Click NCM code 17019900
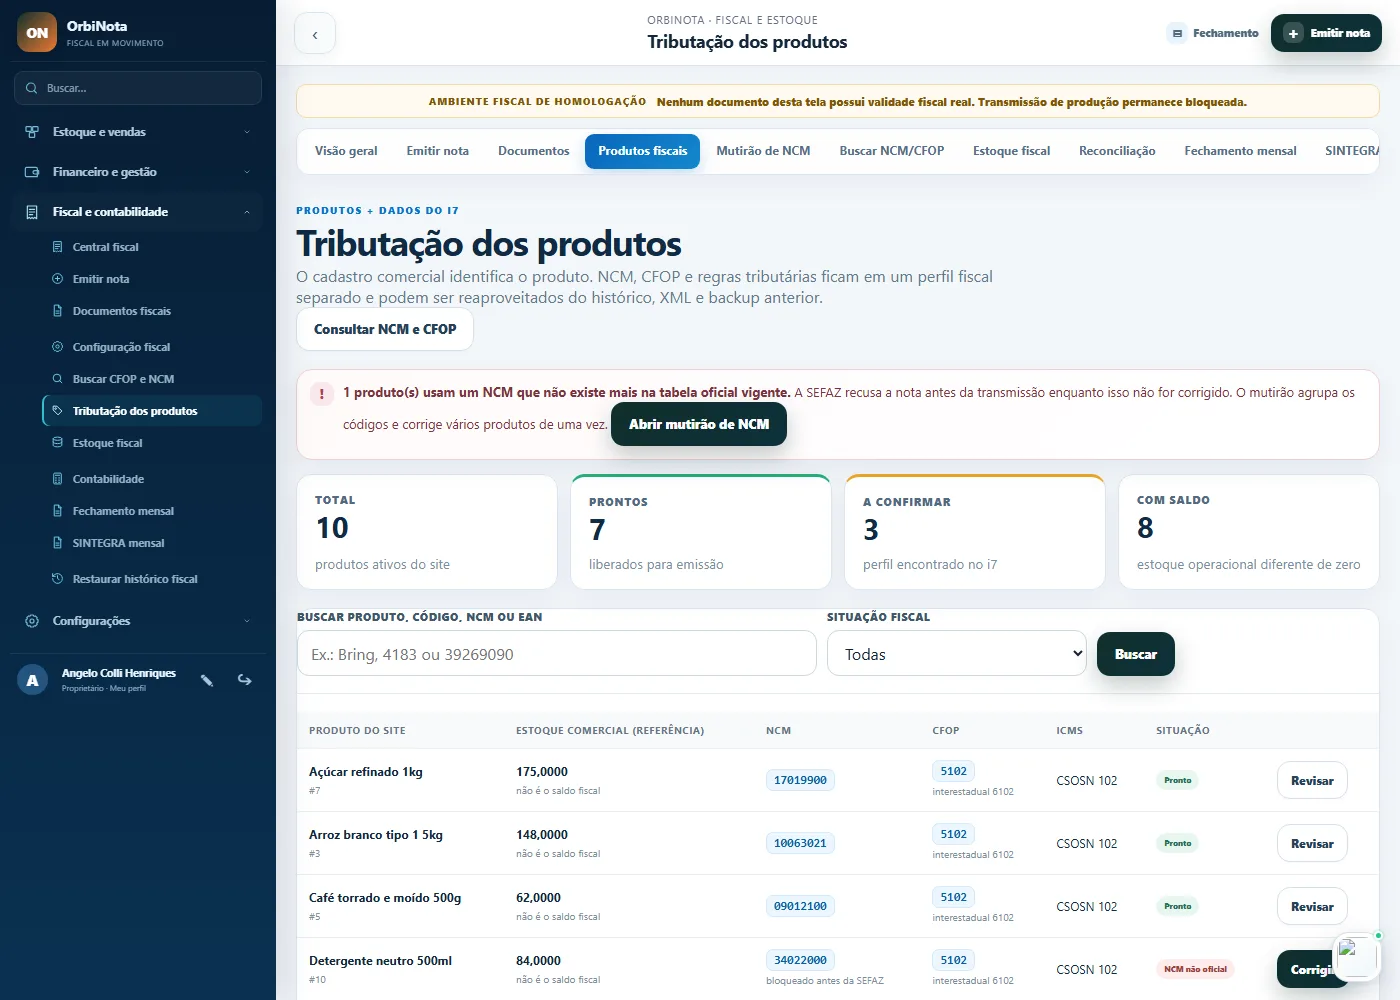The height and width of the screenshot is (1000, 1400). tap(800, 780)
